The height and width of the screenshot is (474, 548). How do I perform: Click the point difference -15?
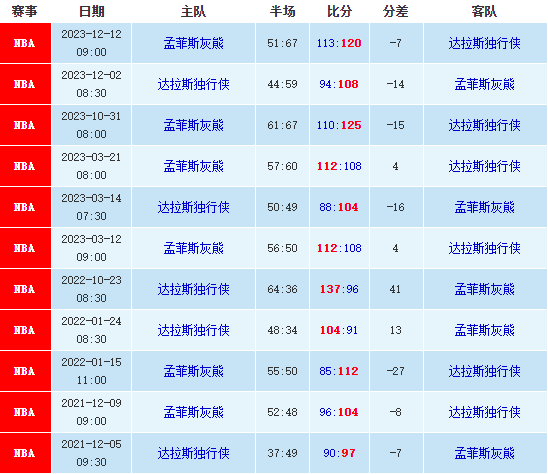click(396, 125)
